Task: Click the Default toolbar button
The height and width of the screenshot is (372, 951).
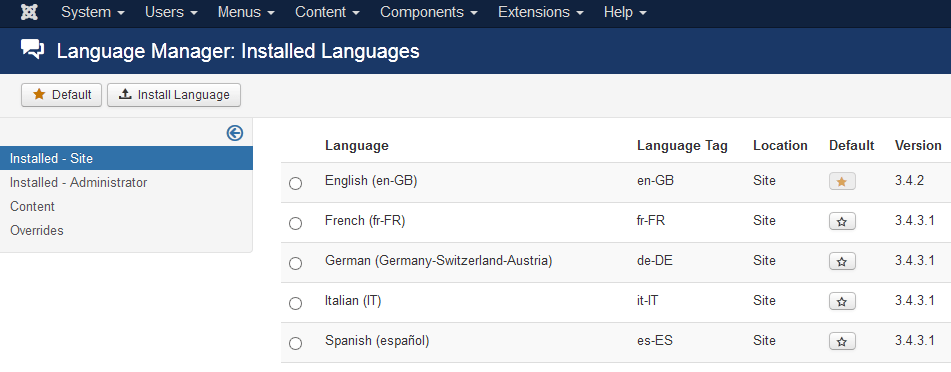Action: 61,95
